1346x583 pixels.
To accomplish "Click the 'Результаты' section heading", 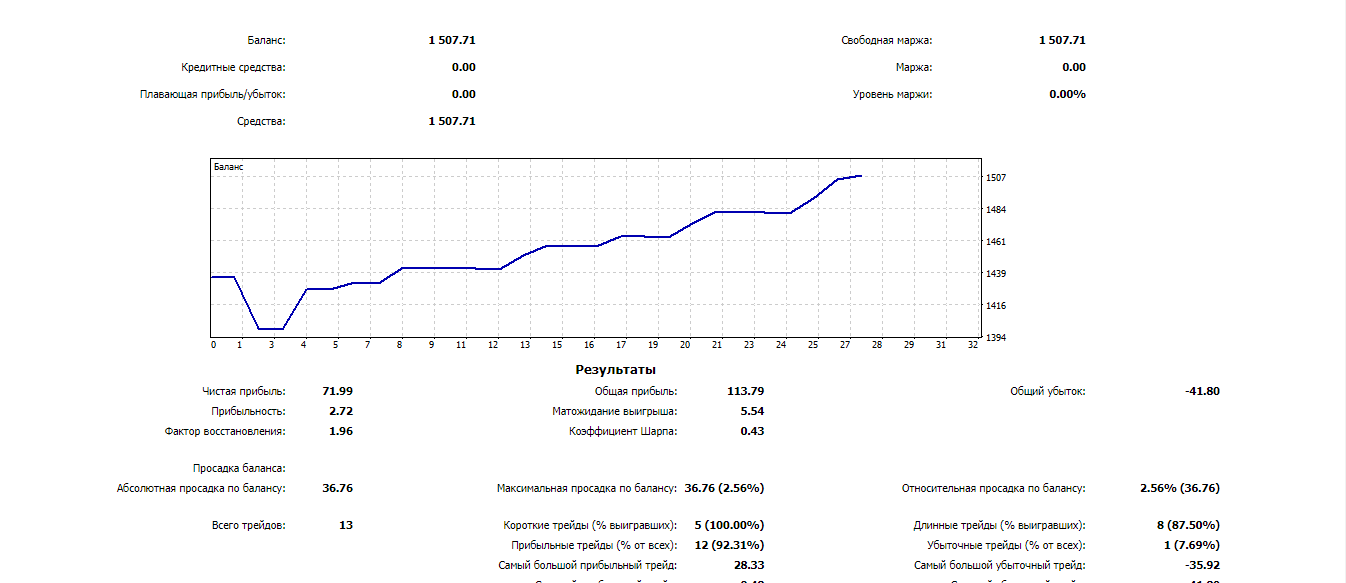I will [x=616, y=370].
